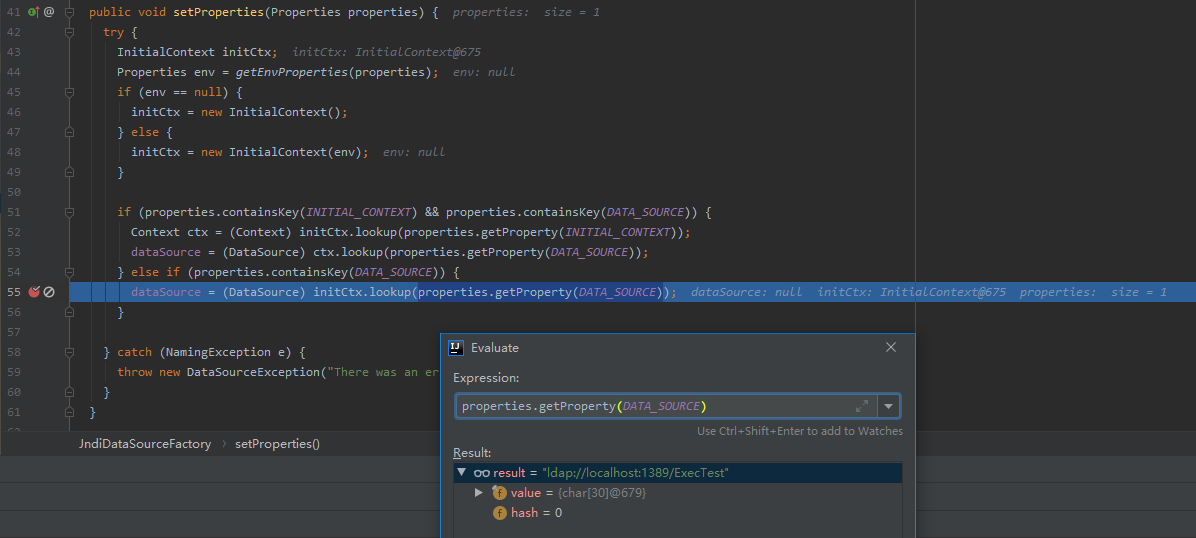This screenshot has width=1196, height=538.
Task: Fold the setProperties method at line 41
Action: pyautogui.click(x=69, y=12)
